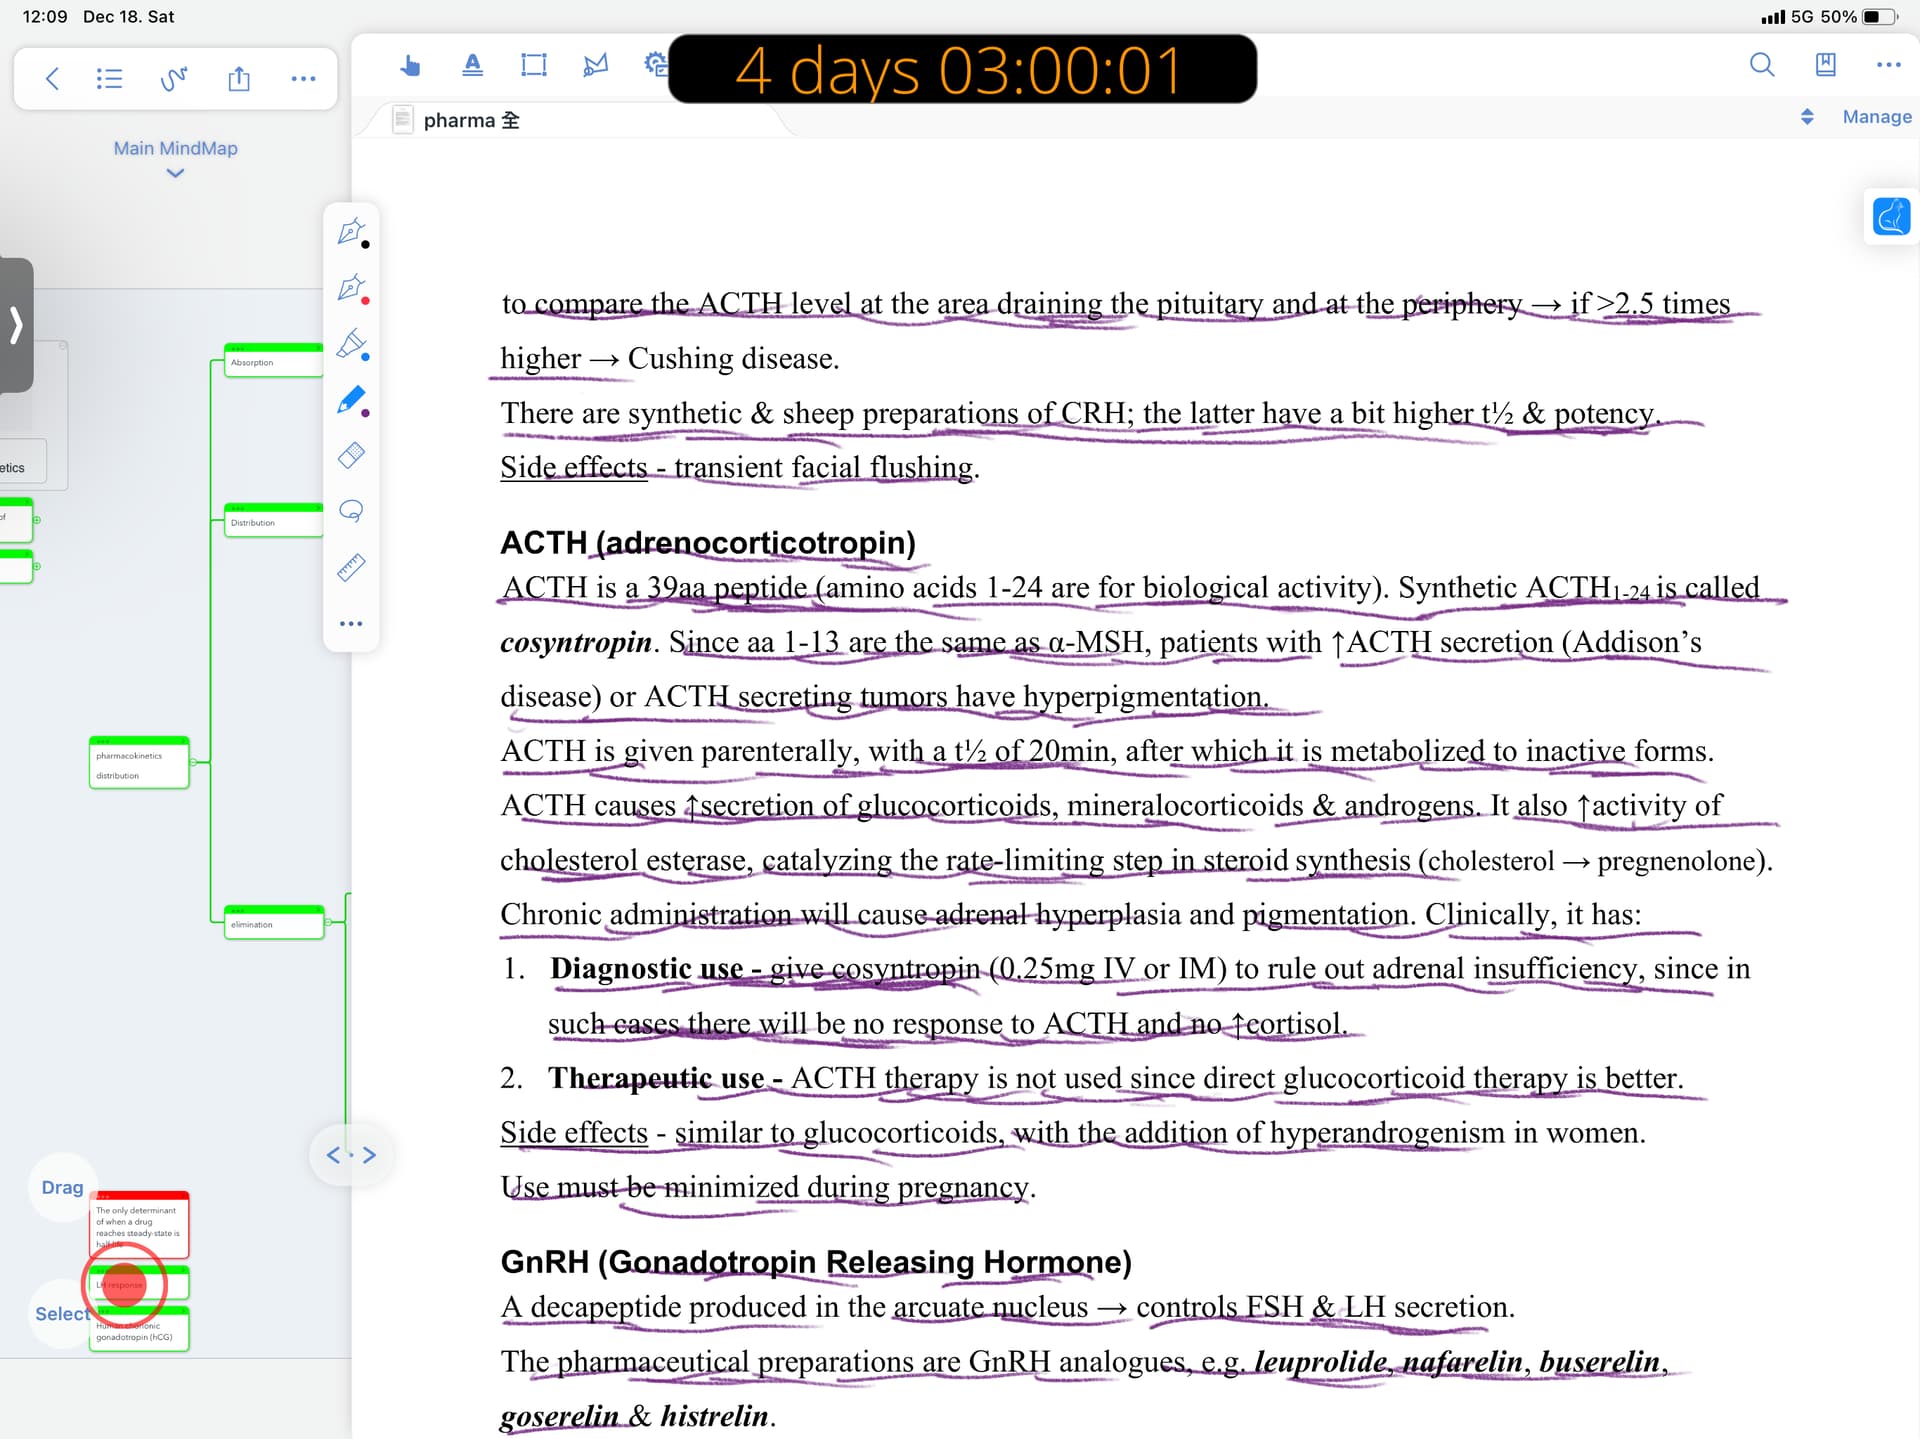Click the right arrow of the panel divider control
Viewport: 1920px width, 1439px height.
coord(370,1155)
